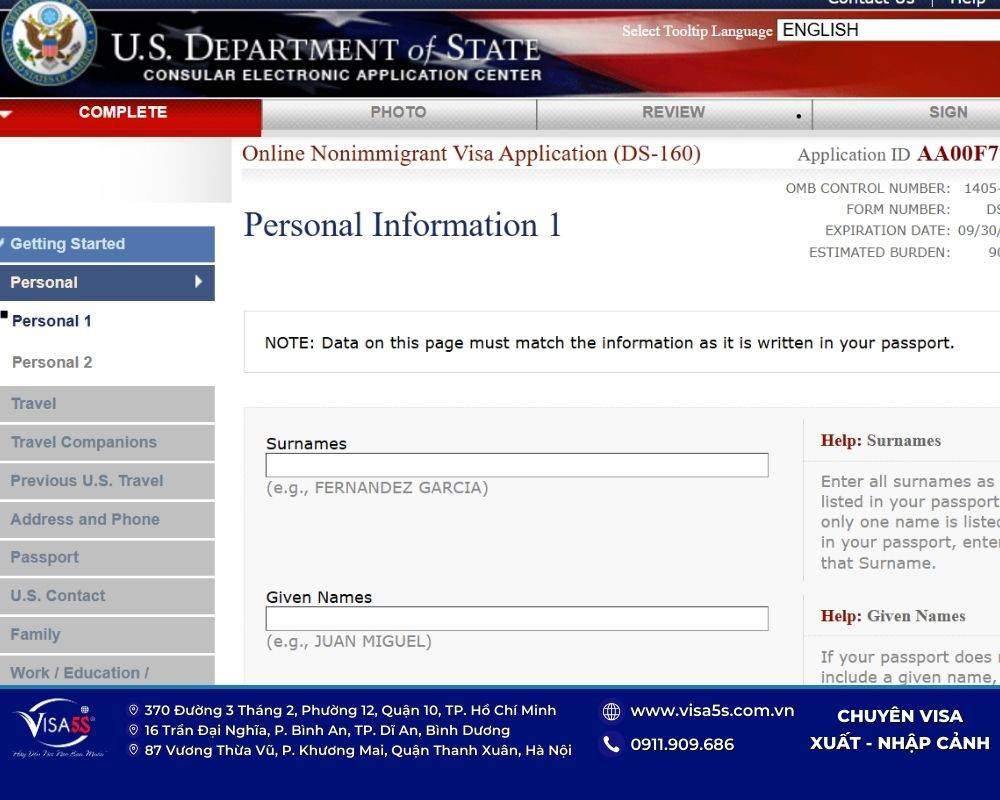This screenshot has width=1000, height=800.
Task: Go to the SIGN step tab
Action: click(x=947, y=113)
